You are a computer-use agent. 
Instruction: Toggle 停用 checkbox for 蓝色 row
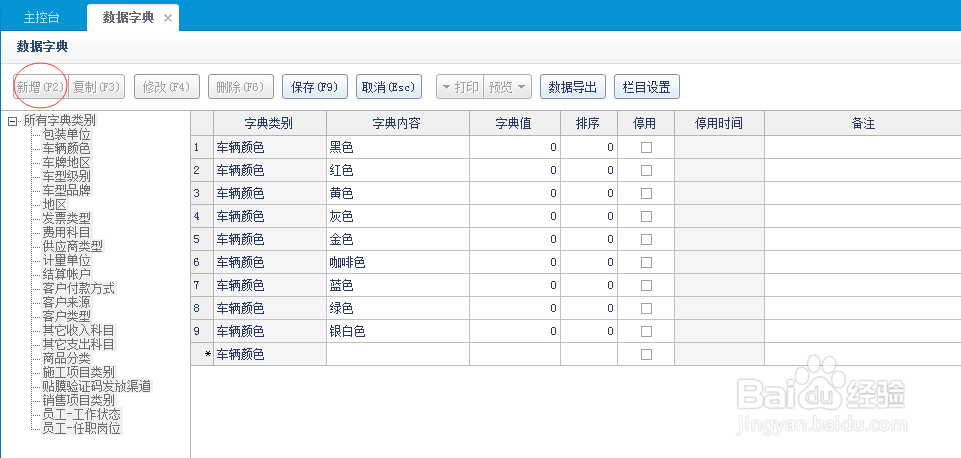click(646, 285)
